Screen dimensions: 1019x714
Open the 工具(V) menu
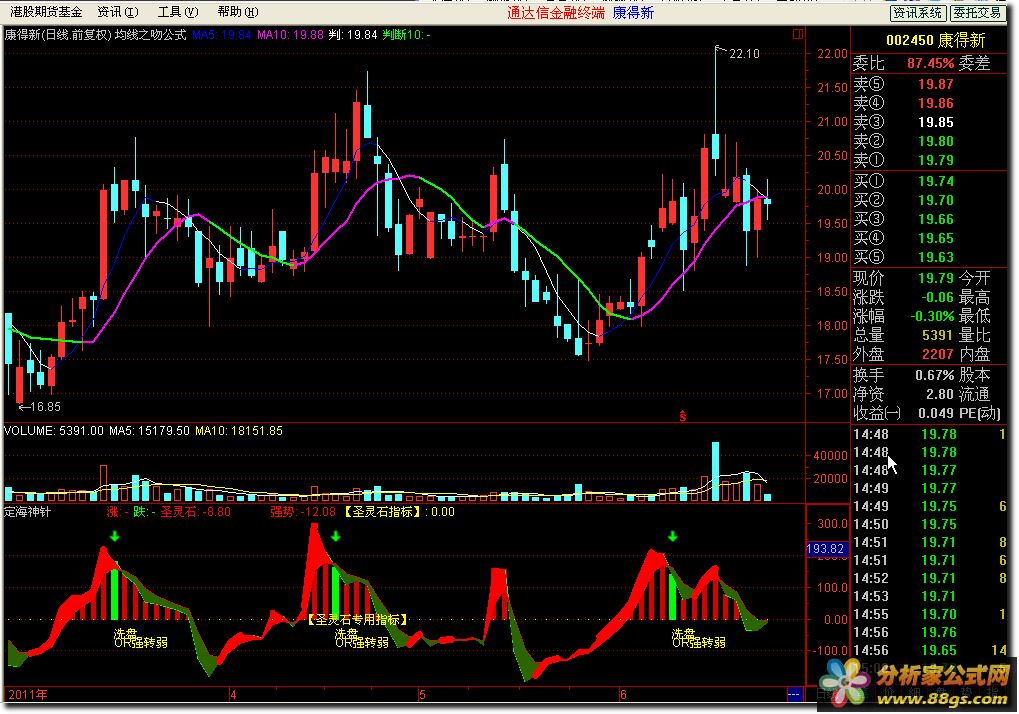point(178,12)
